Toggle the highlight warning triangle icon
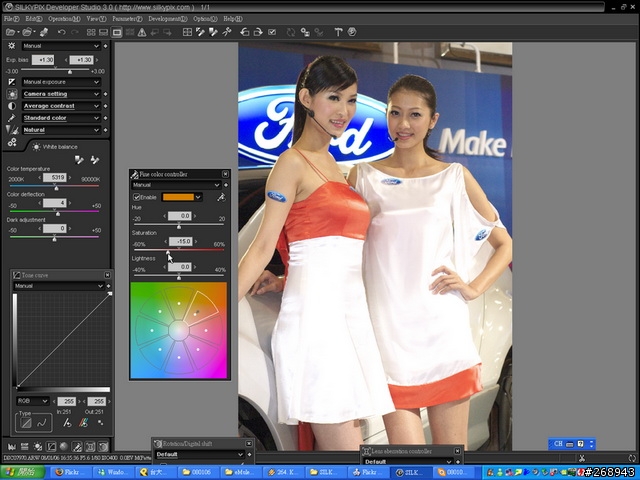 (x=142, y=32)
